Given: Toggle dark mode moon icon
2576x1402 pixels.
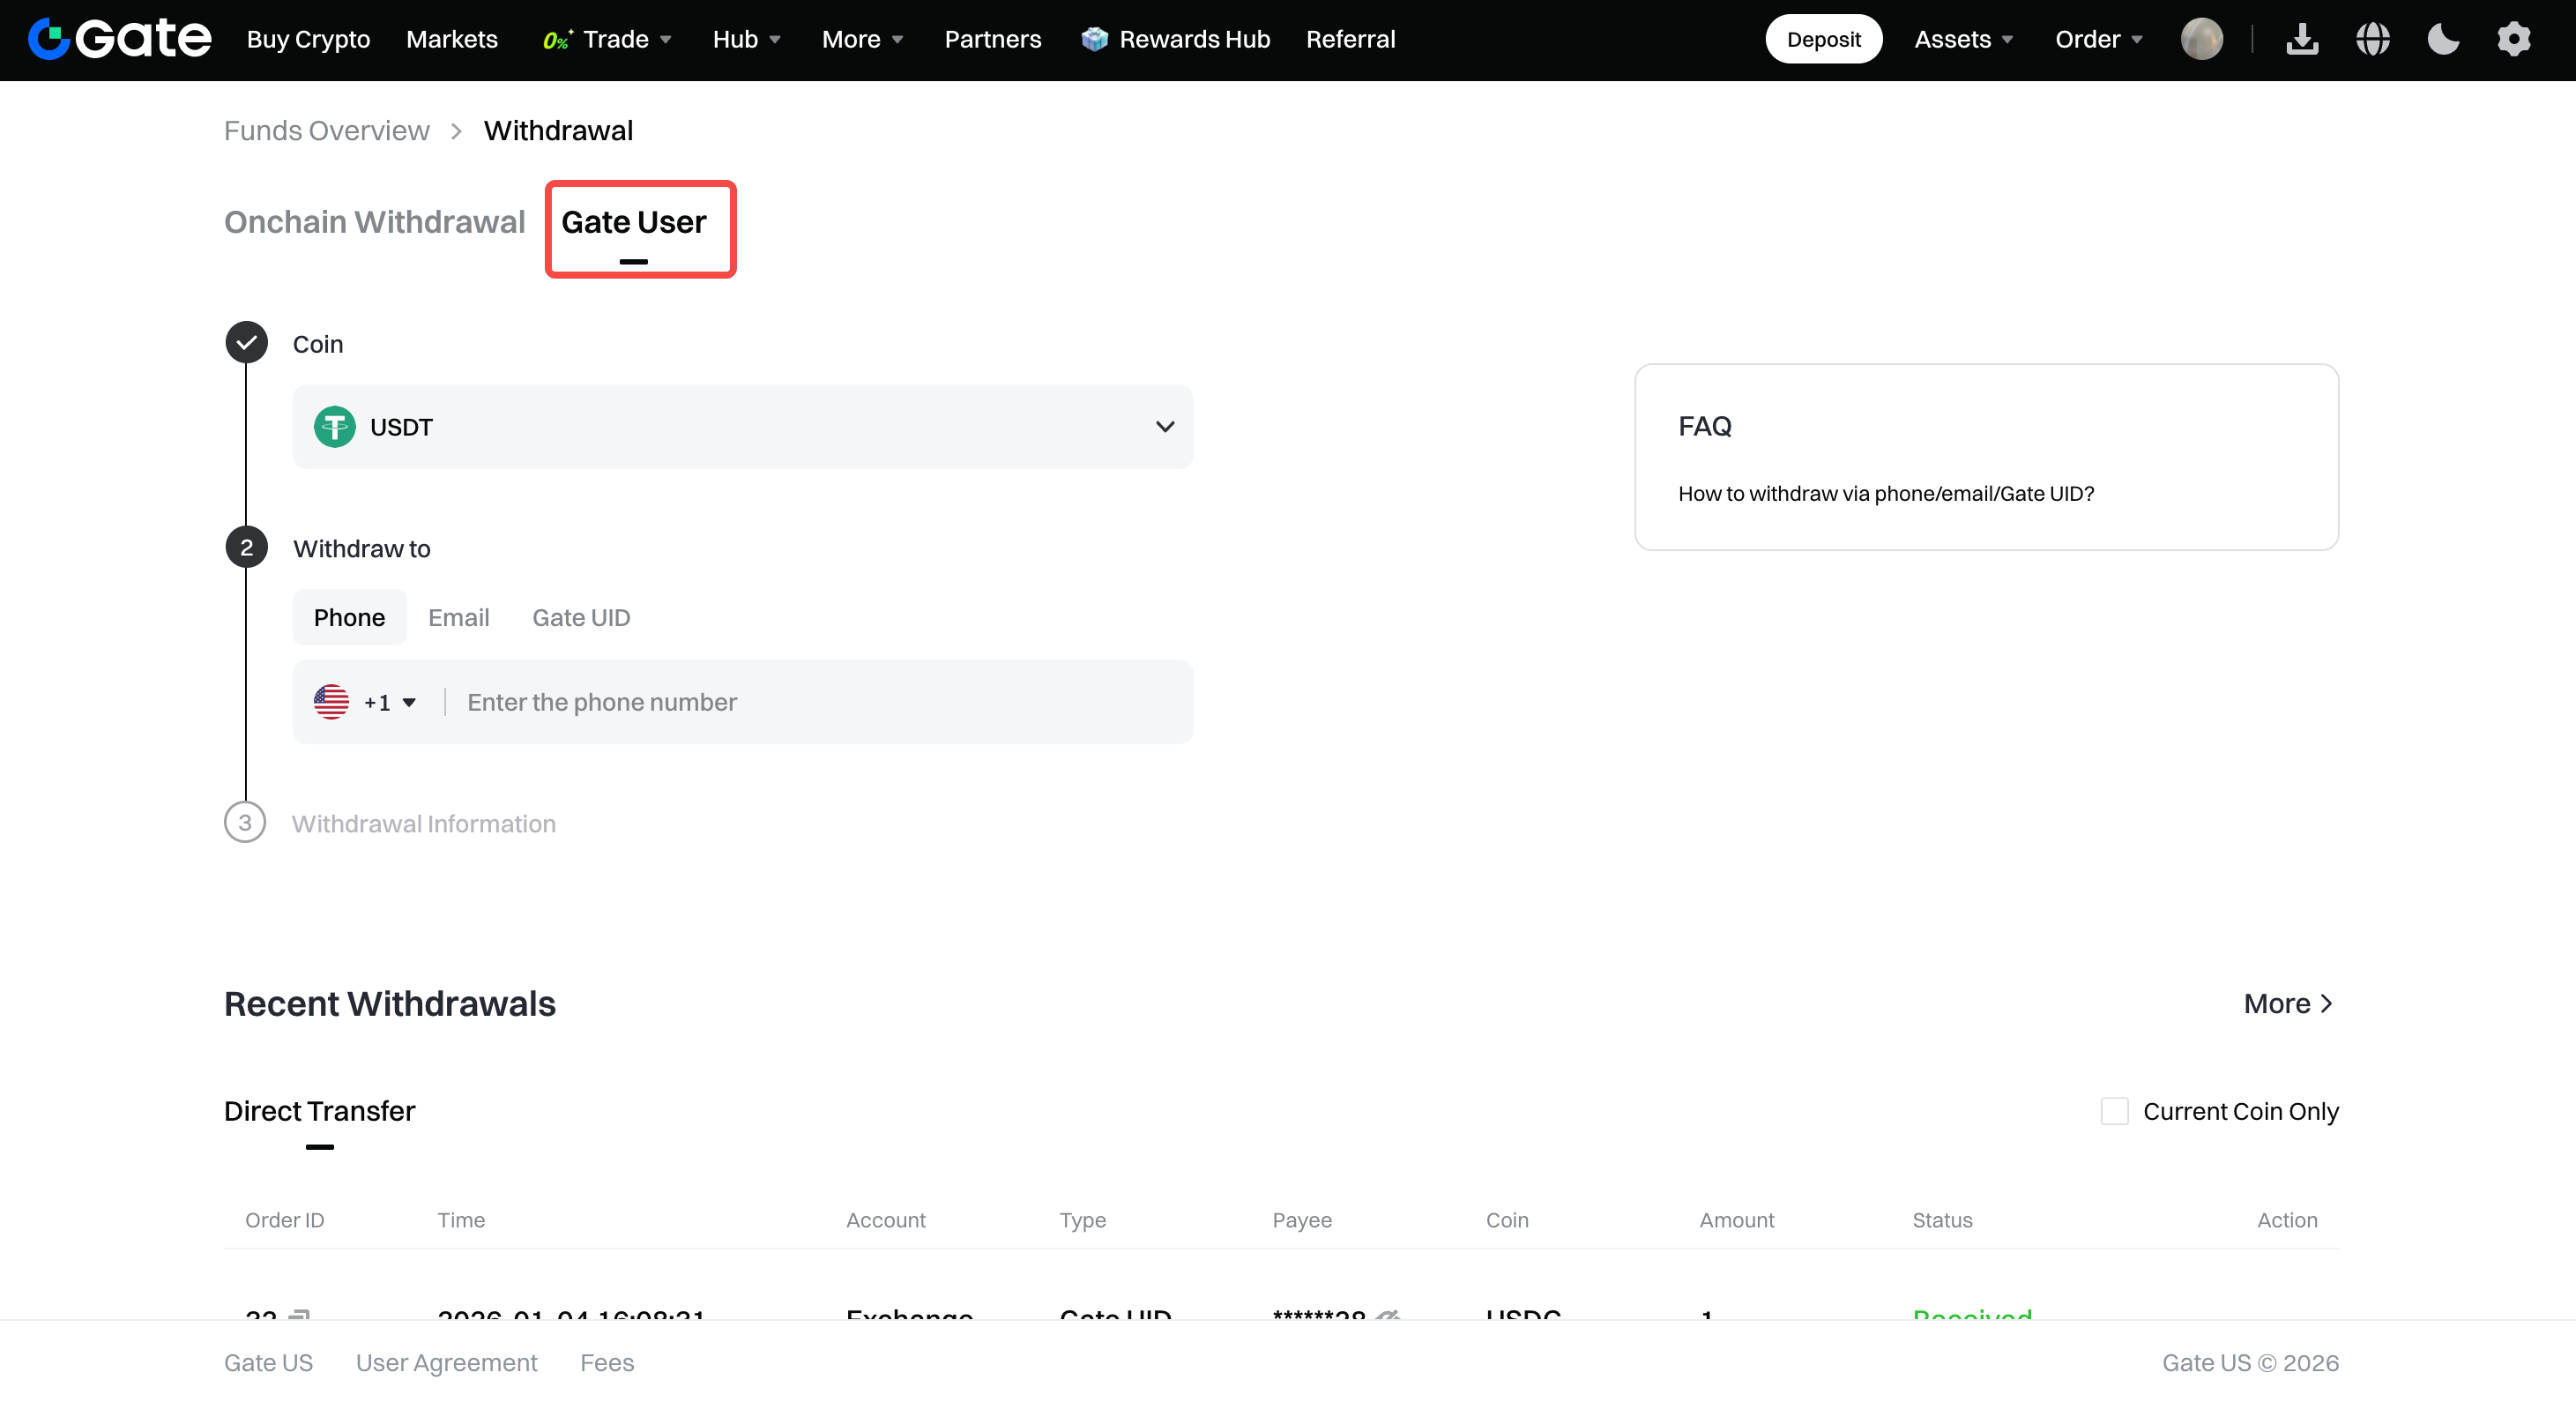Looking at the screenshot, I should click(x=2443, y=39).
